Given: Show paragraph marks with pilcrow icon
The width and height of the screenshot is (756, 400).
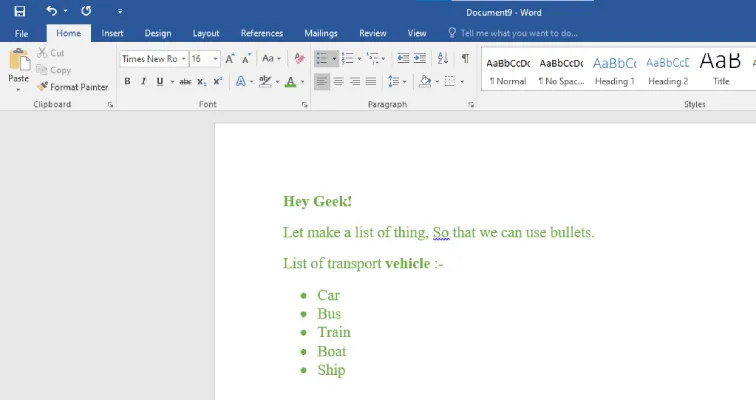Looking at the screenshot, I should 465,59.
